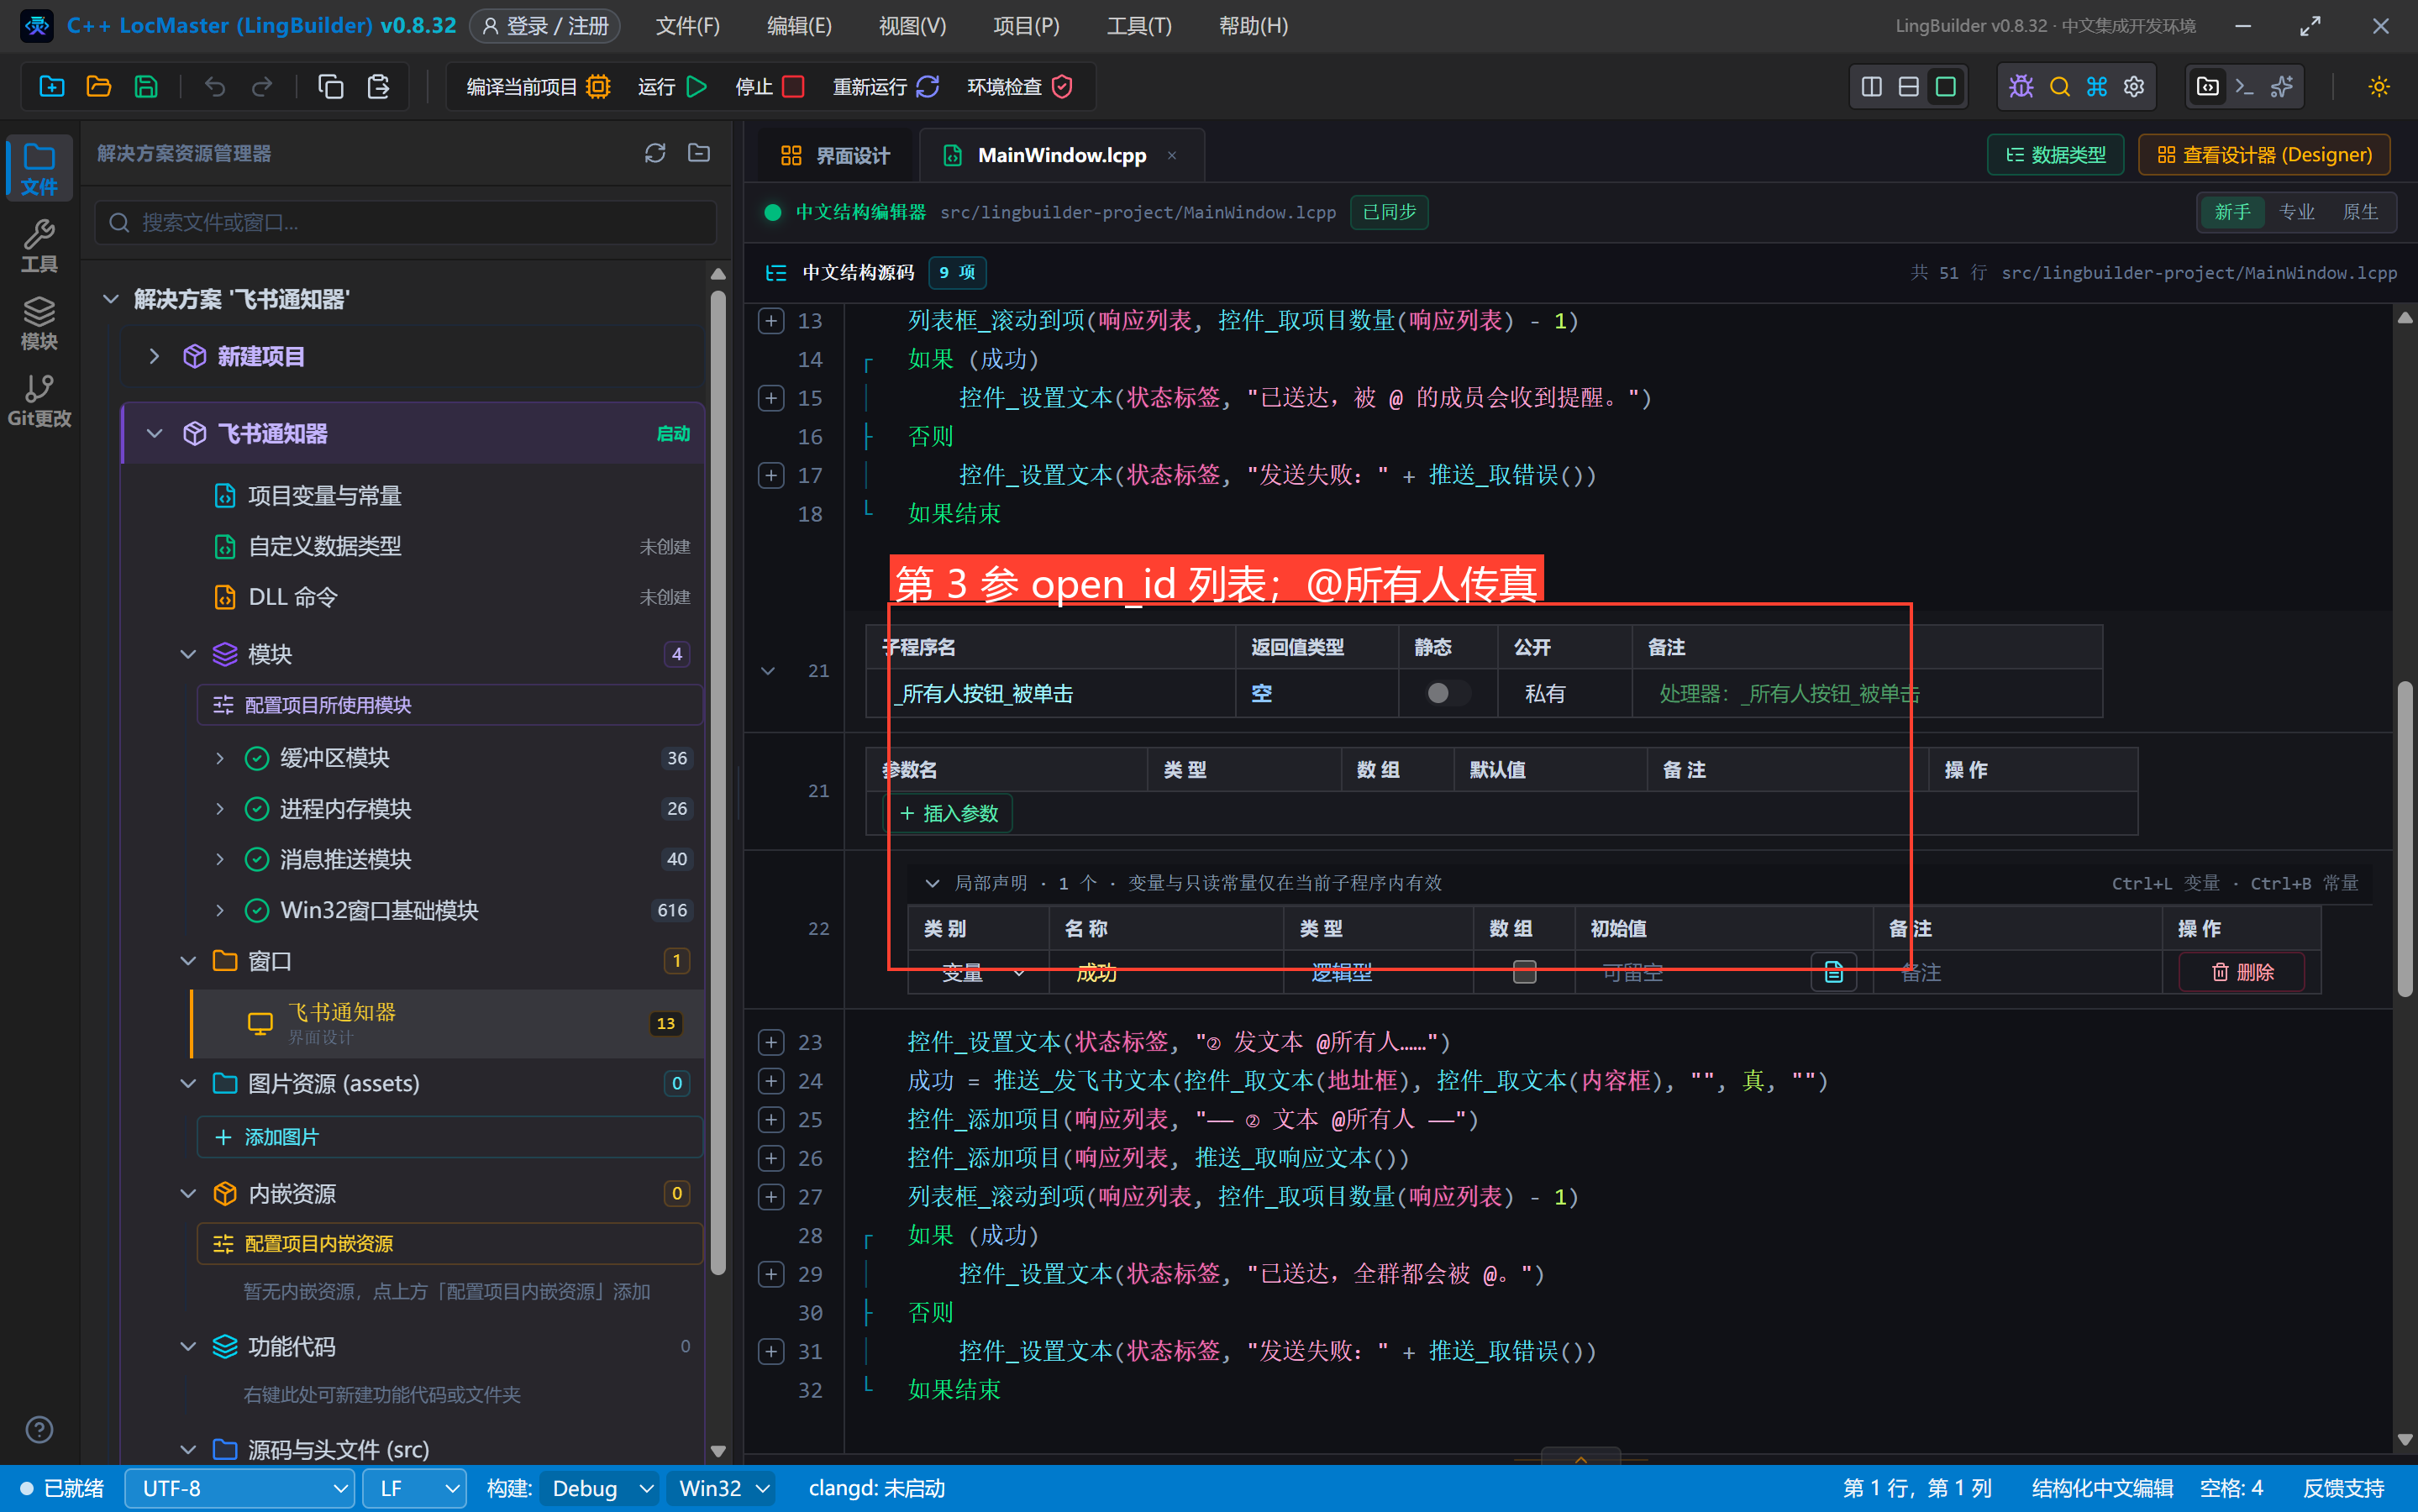Toggle the 静态 switch for _所有人按钮_被单击

click(x=1447, y=693)
